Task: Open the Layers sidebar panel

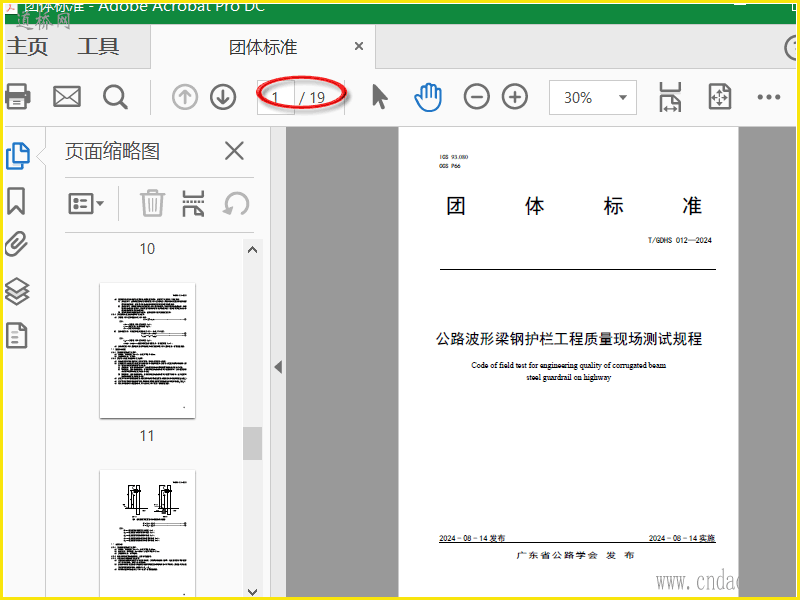Action: [x=17, y=291]
